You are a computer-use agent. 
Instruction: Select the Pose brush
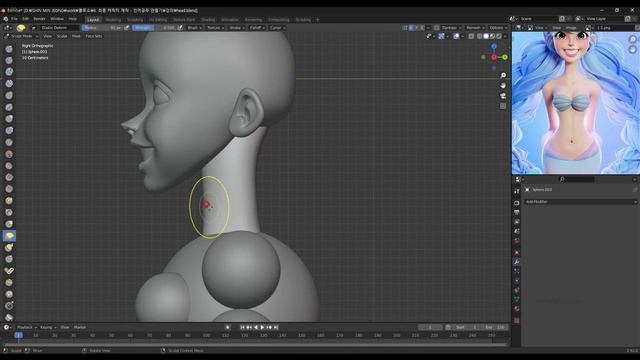(x=9, y=271)
